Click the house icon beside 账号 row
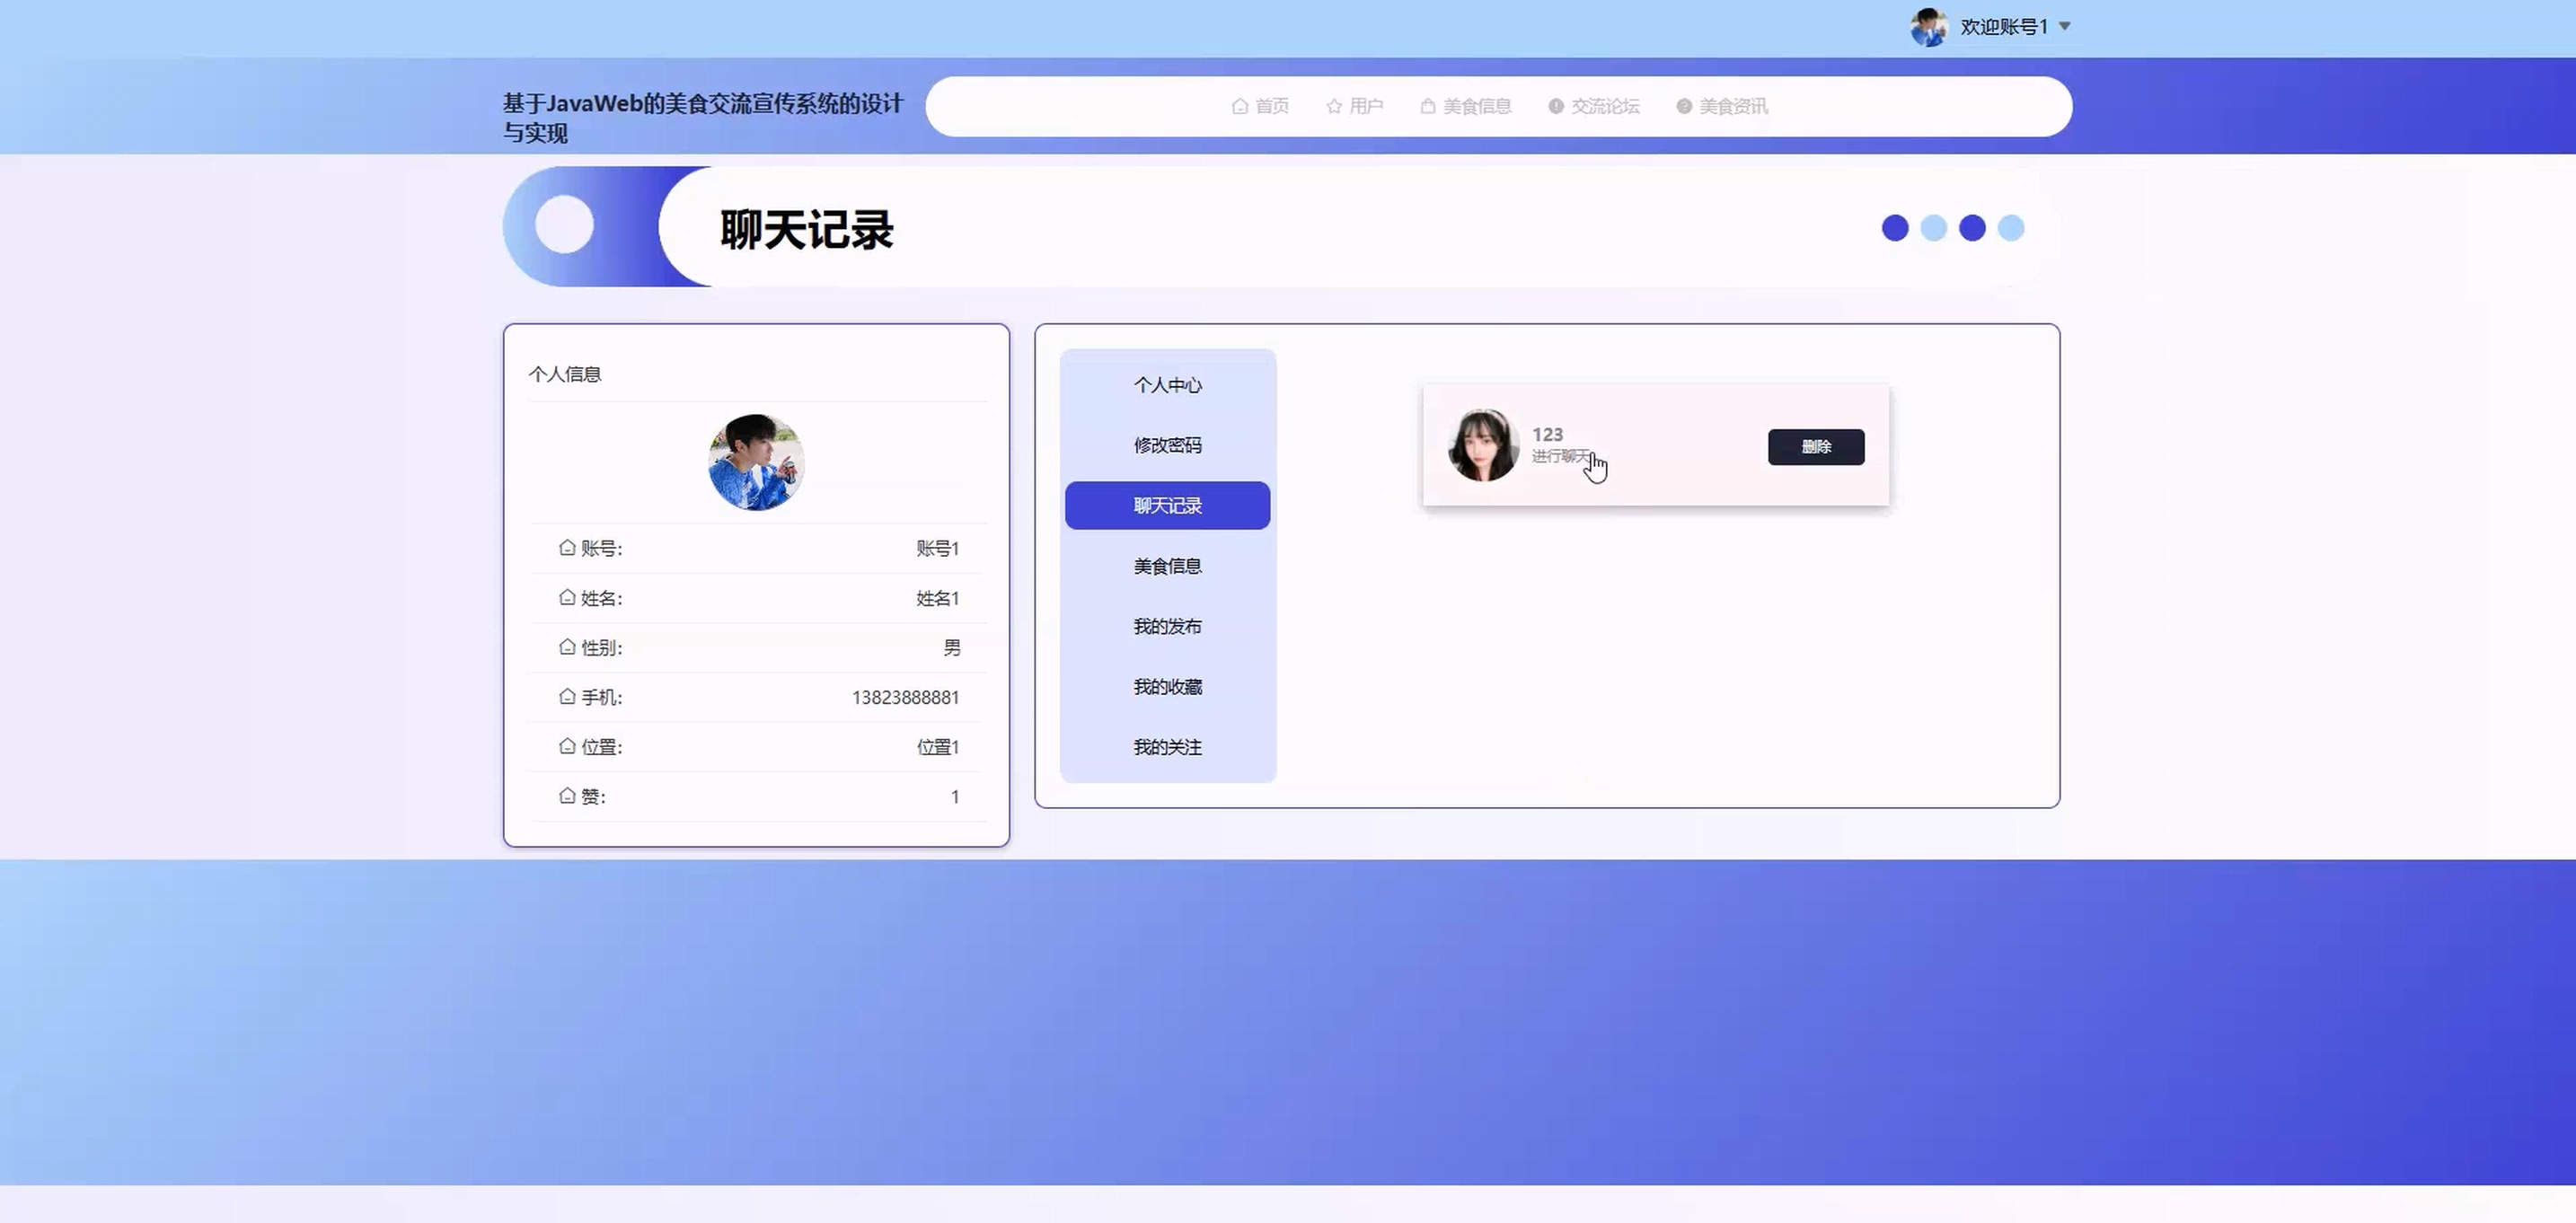Image resolution: width=2576 pixels, height=1223 pixels. click(567, 548)
